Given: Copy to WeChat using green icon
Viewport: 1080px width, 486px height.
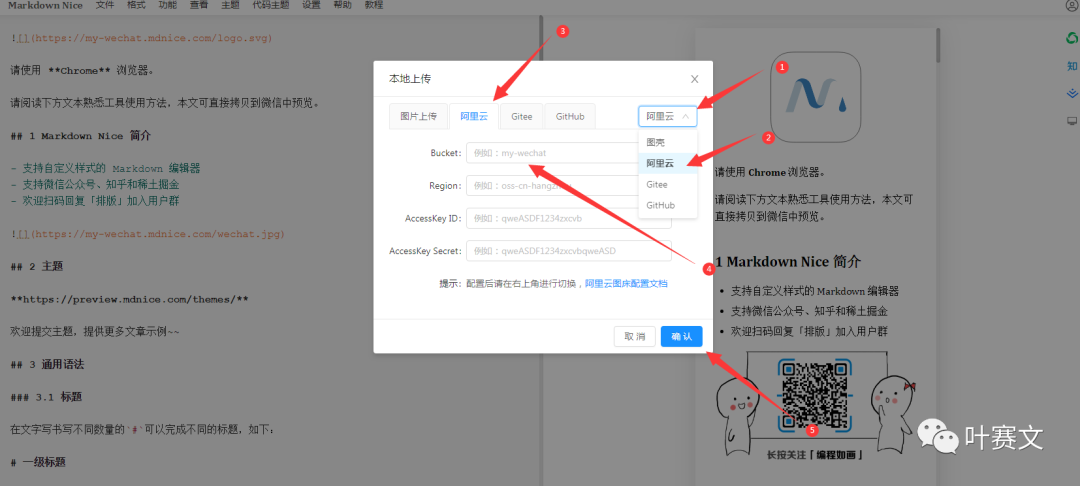Looking at the screenshot, I should [x=1072, y=39].
